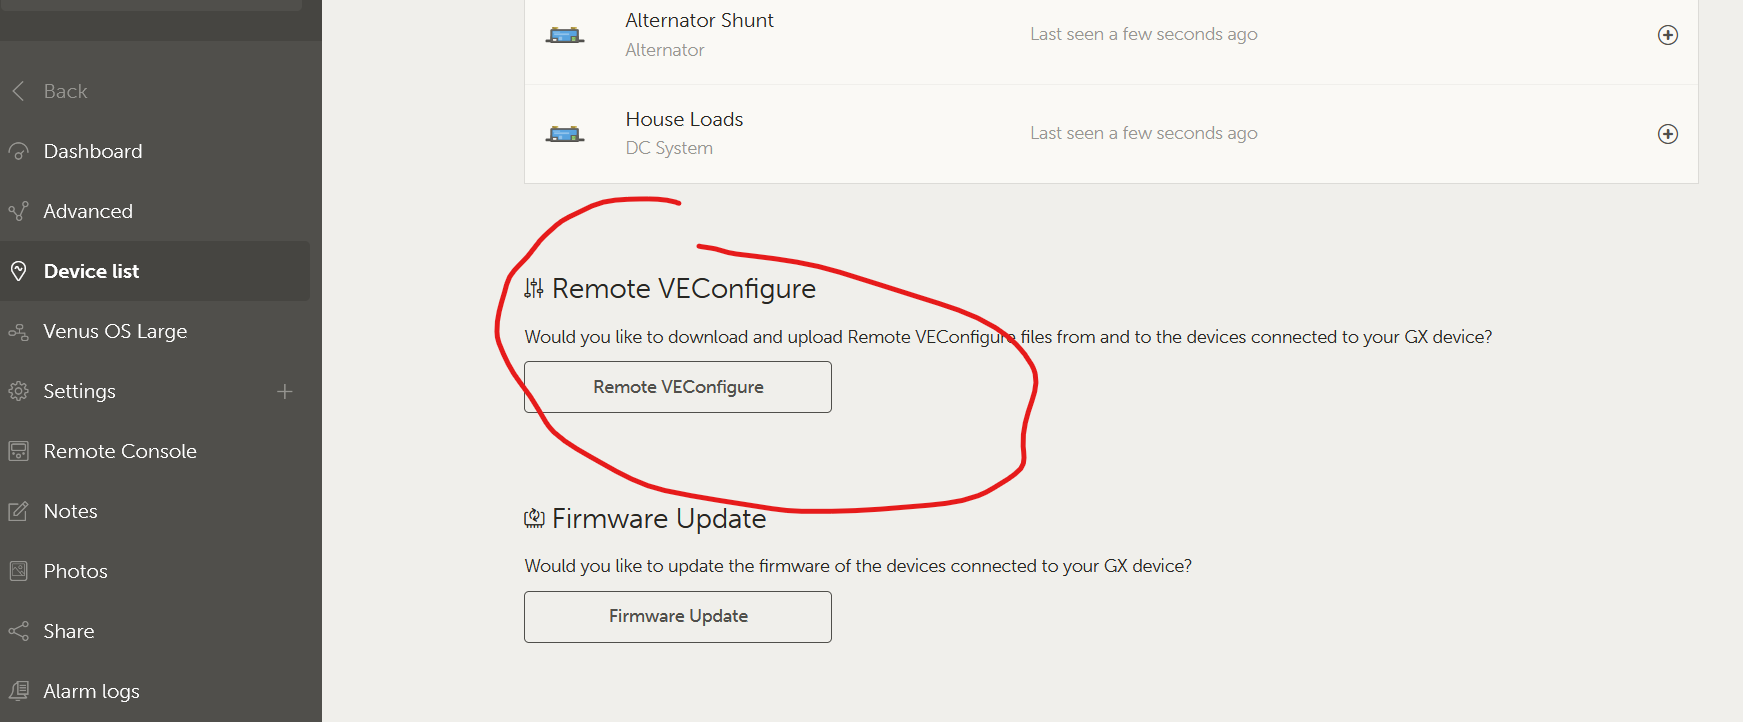
Task: Click the Notes pencil icon
Action: pos(18,511)
